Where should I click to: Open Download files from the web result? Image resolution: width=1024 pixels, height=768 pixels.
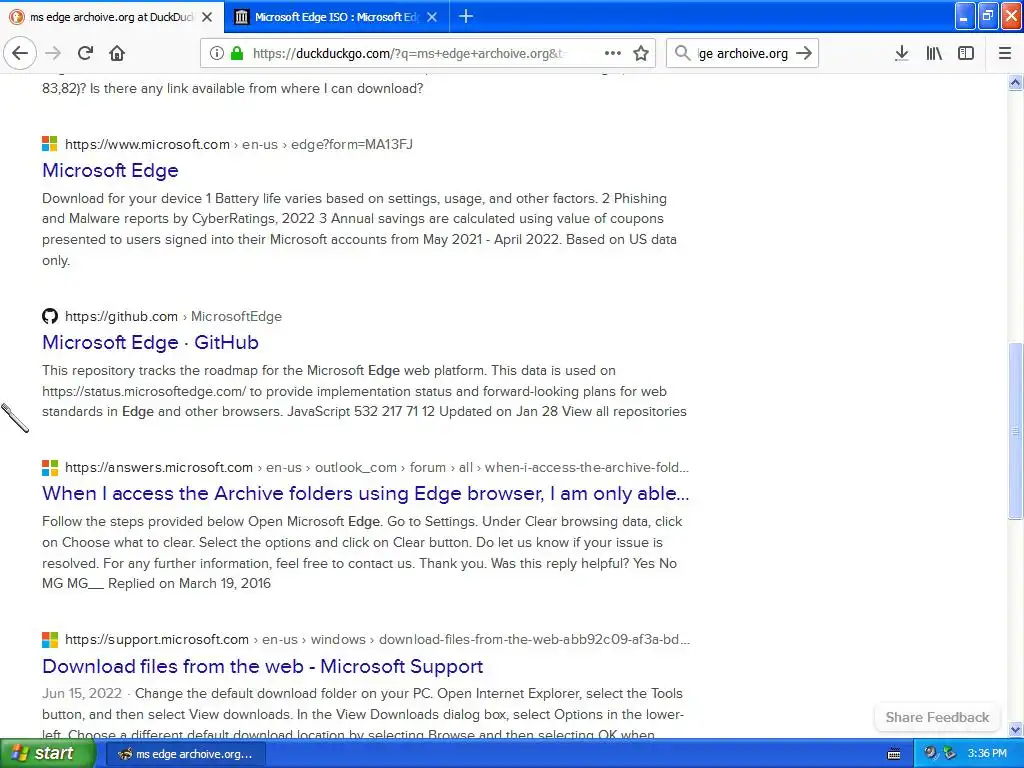[263, 666]
